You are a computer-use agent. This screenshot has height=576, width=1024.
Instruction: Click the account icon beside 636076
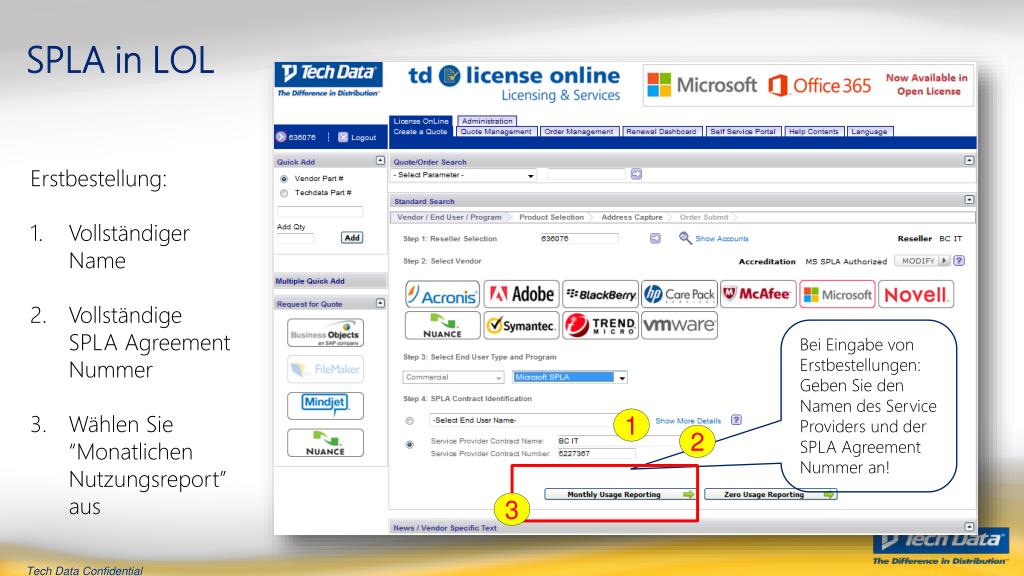281,137
